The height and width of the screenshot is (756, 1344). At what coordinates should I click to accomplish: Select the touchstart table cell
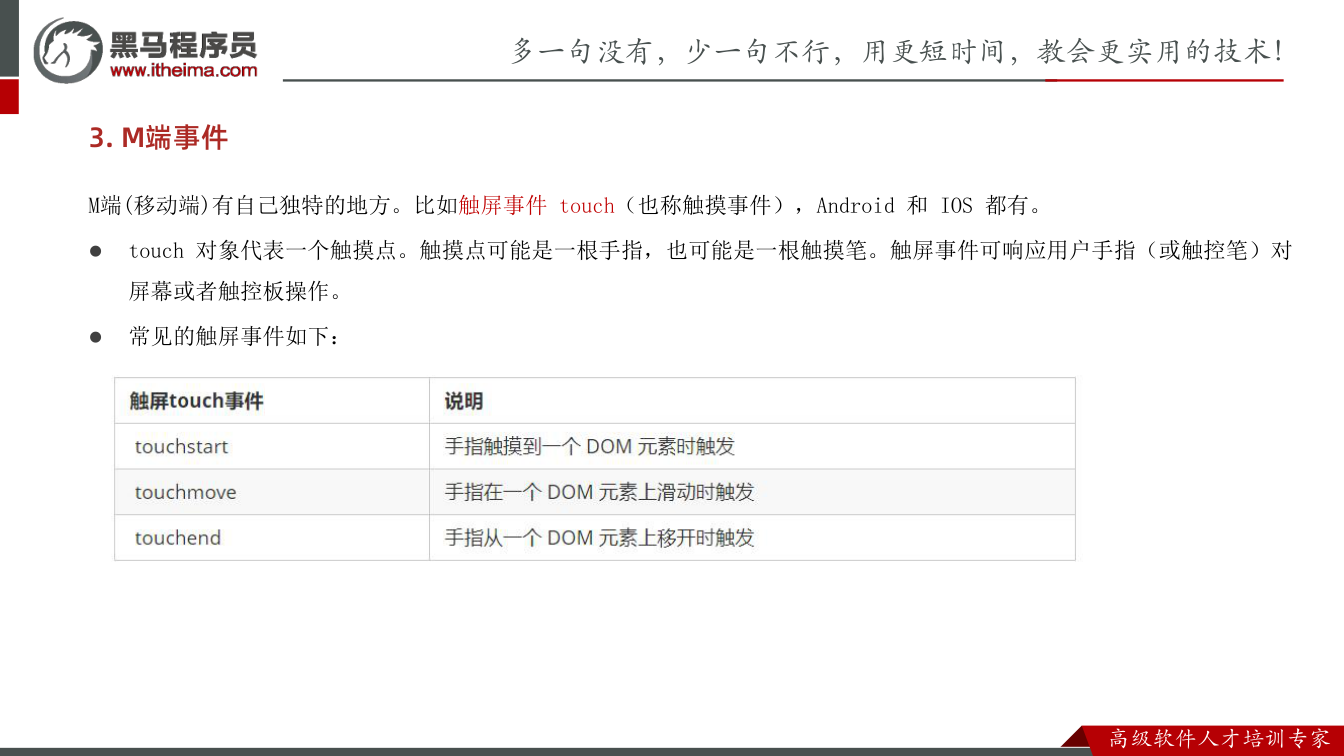pyautogui.click(x=272, y=446)
